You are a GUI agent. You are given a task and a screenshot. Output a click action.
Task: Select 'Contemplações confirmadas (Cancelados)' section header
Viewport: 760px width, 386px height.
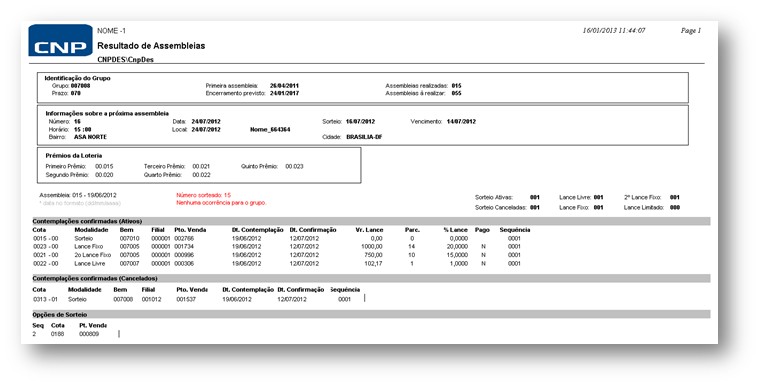click(x=95, y=279)
